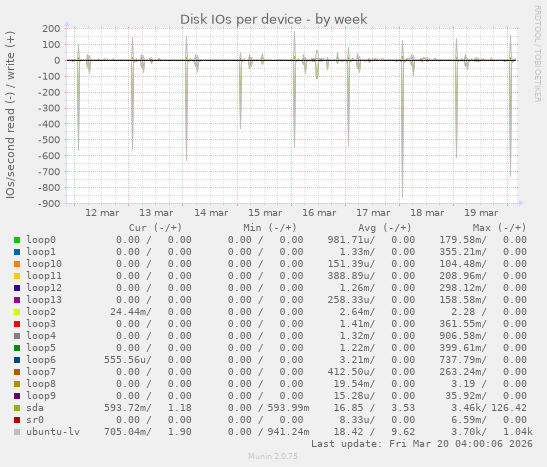Click the ubuntu-lv max value '3.70k/'
Screen dimensions: 547x467
[x=469, y=432]
